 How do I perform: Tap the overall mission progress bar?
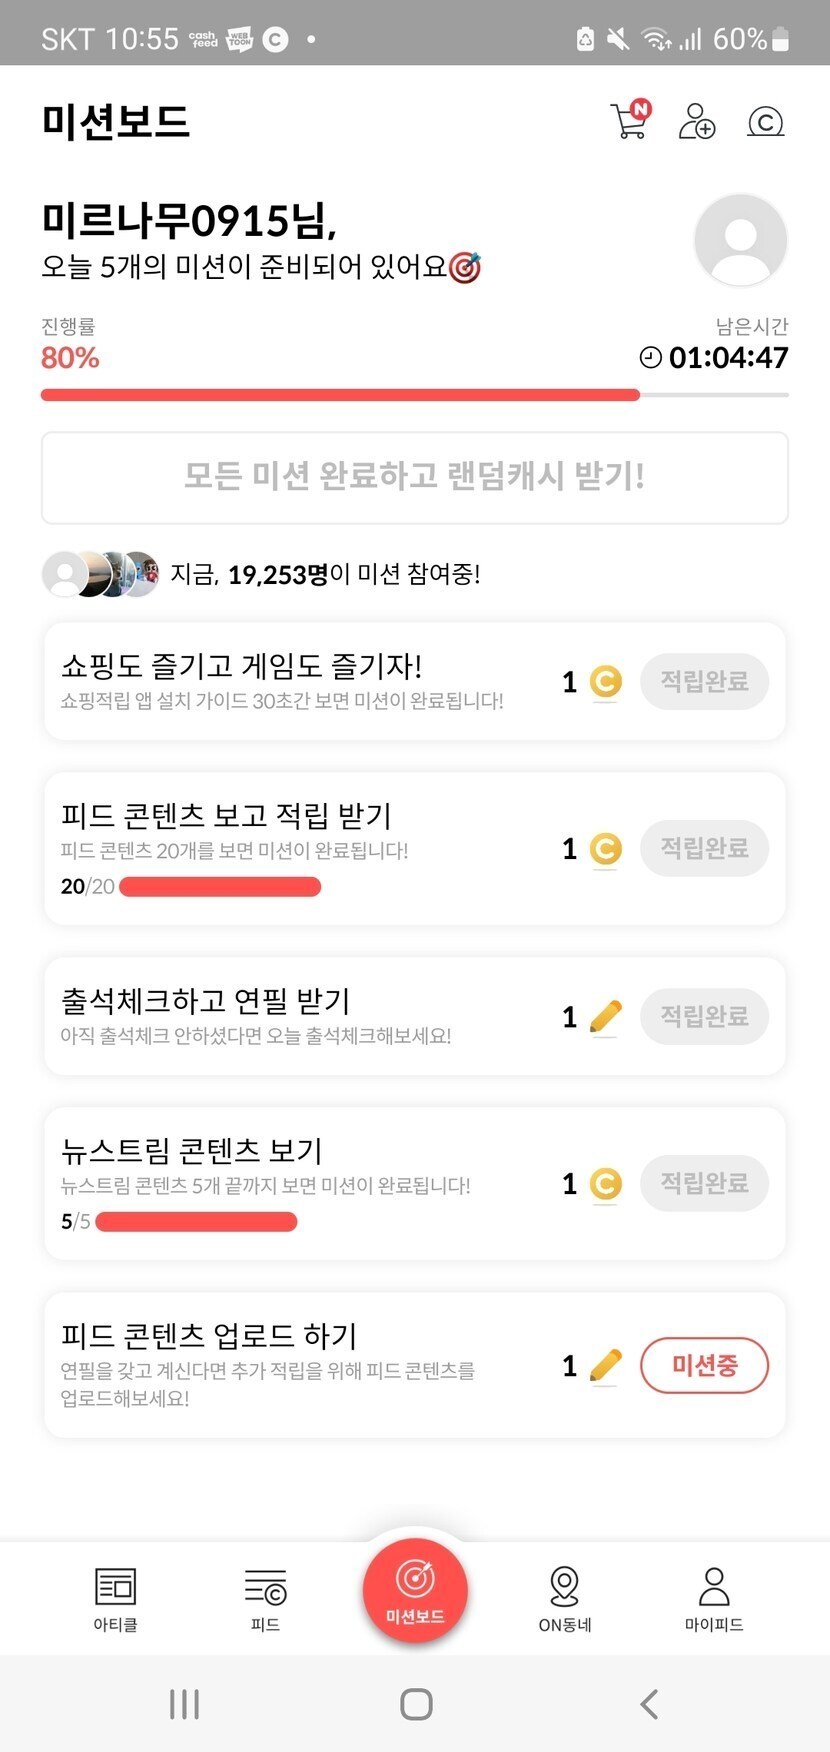414,395
